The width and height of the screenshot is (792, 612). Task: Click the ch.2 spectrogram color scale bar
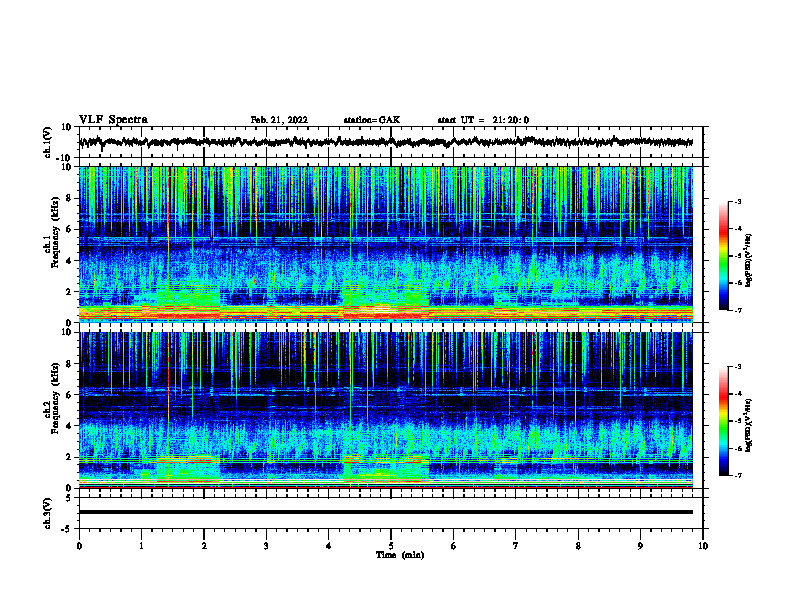(724, 421)
